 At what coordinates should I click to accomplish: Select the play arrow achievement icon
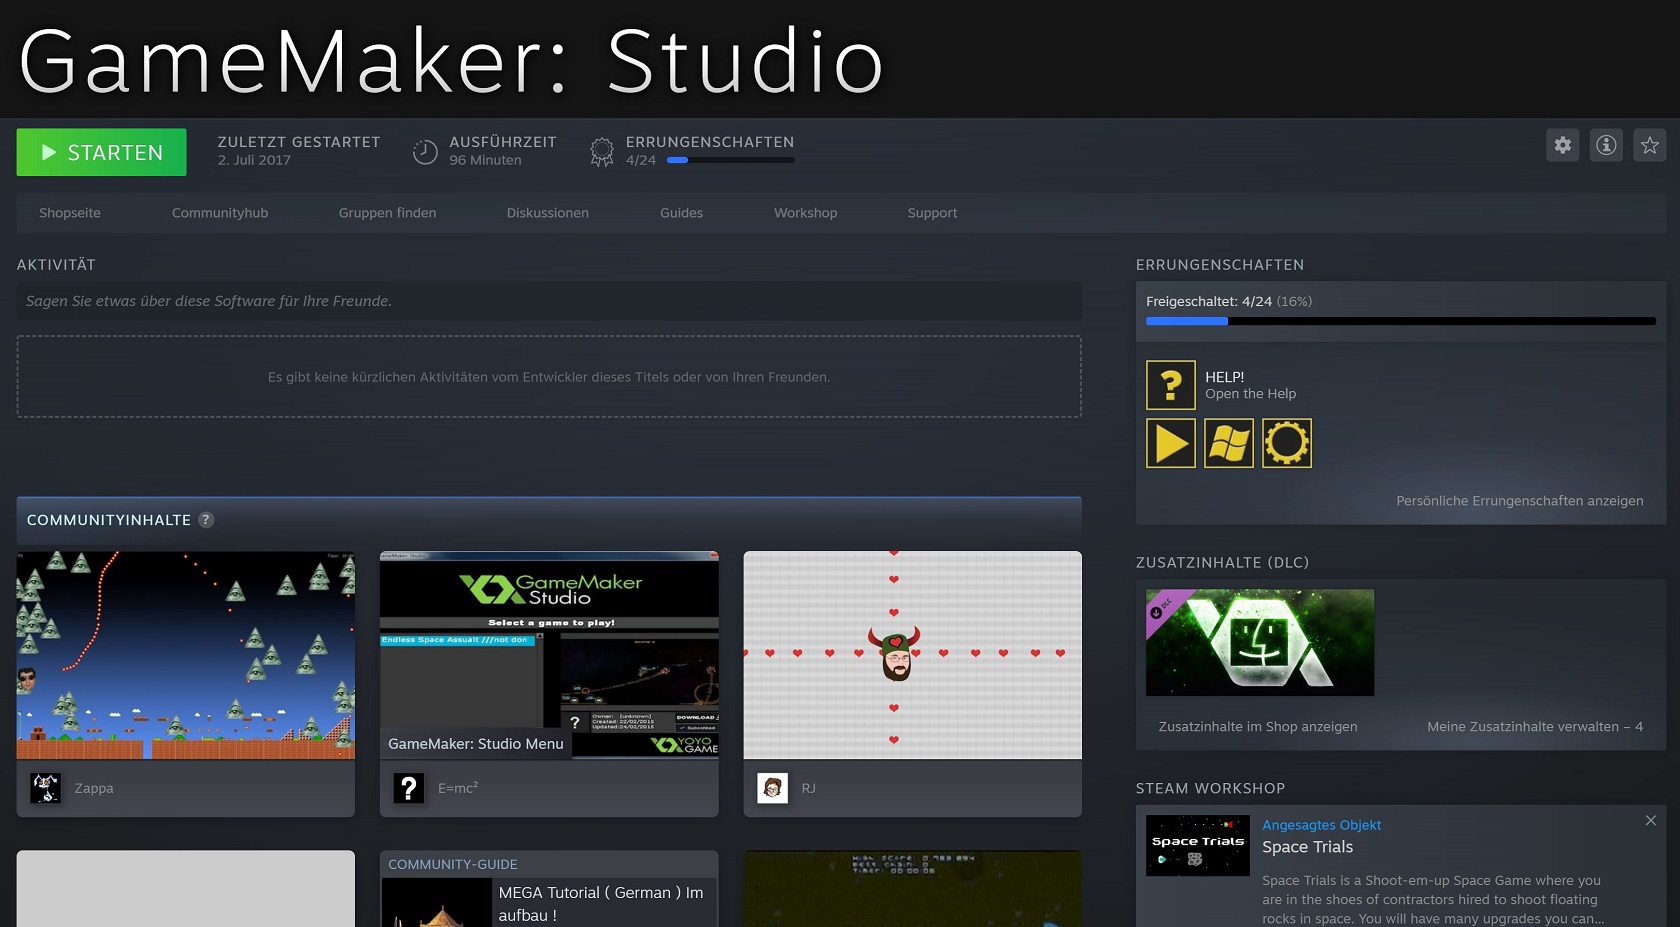(x=1171, y=443)
